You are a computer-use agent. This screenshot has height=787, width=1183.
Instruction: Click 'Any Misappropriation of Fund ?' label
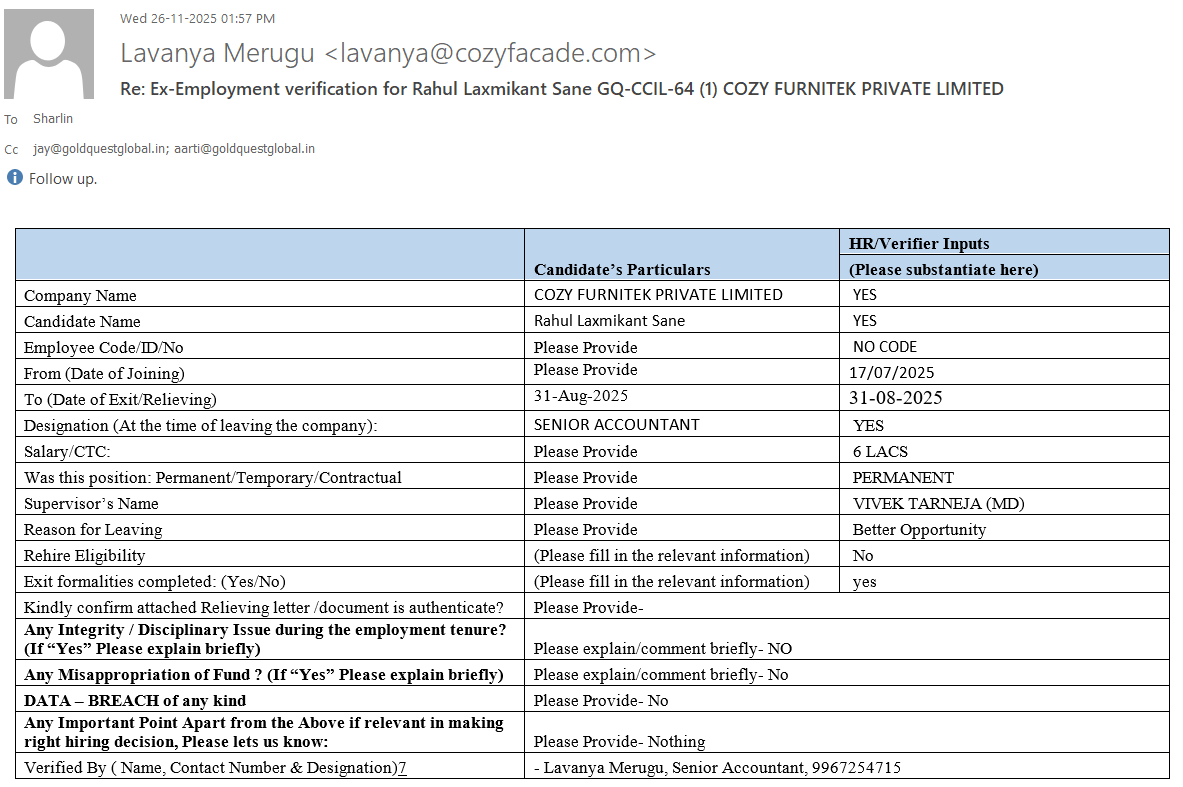click(263, 675)
